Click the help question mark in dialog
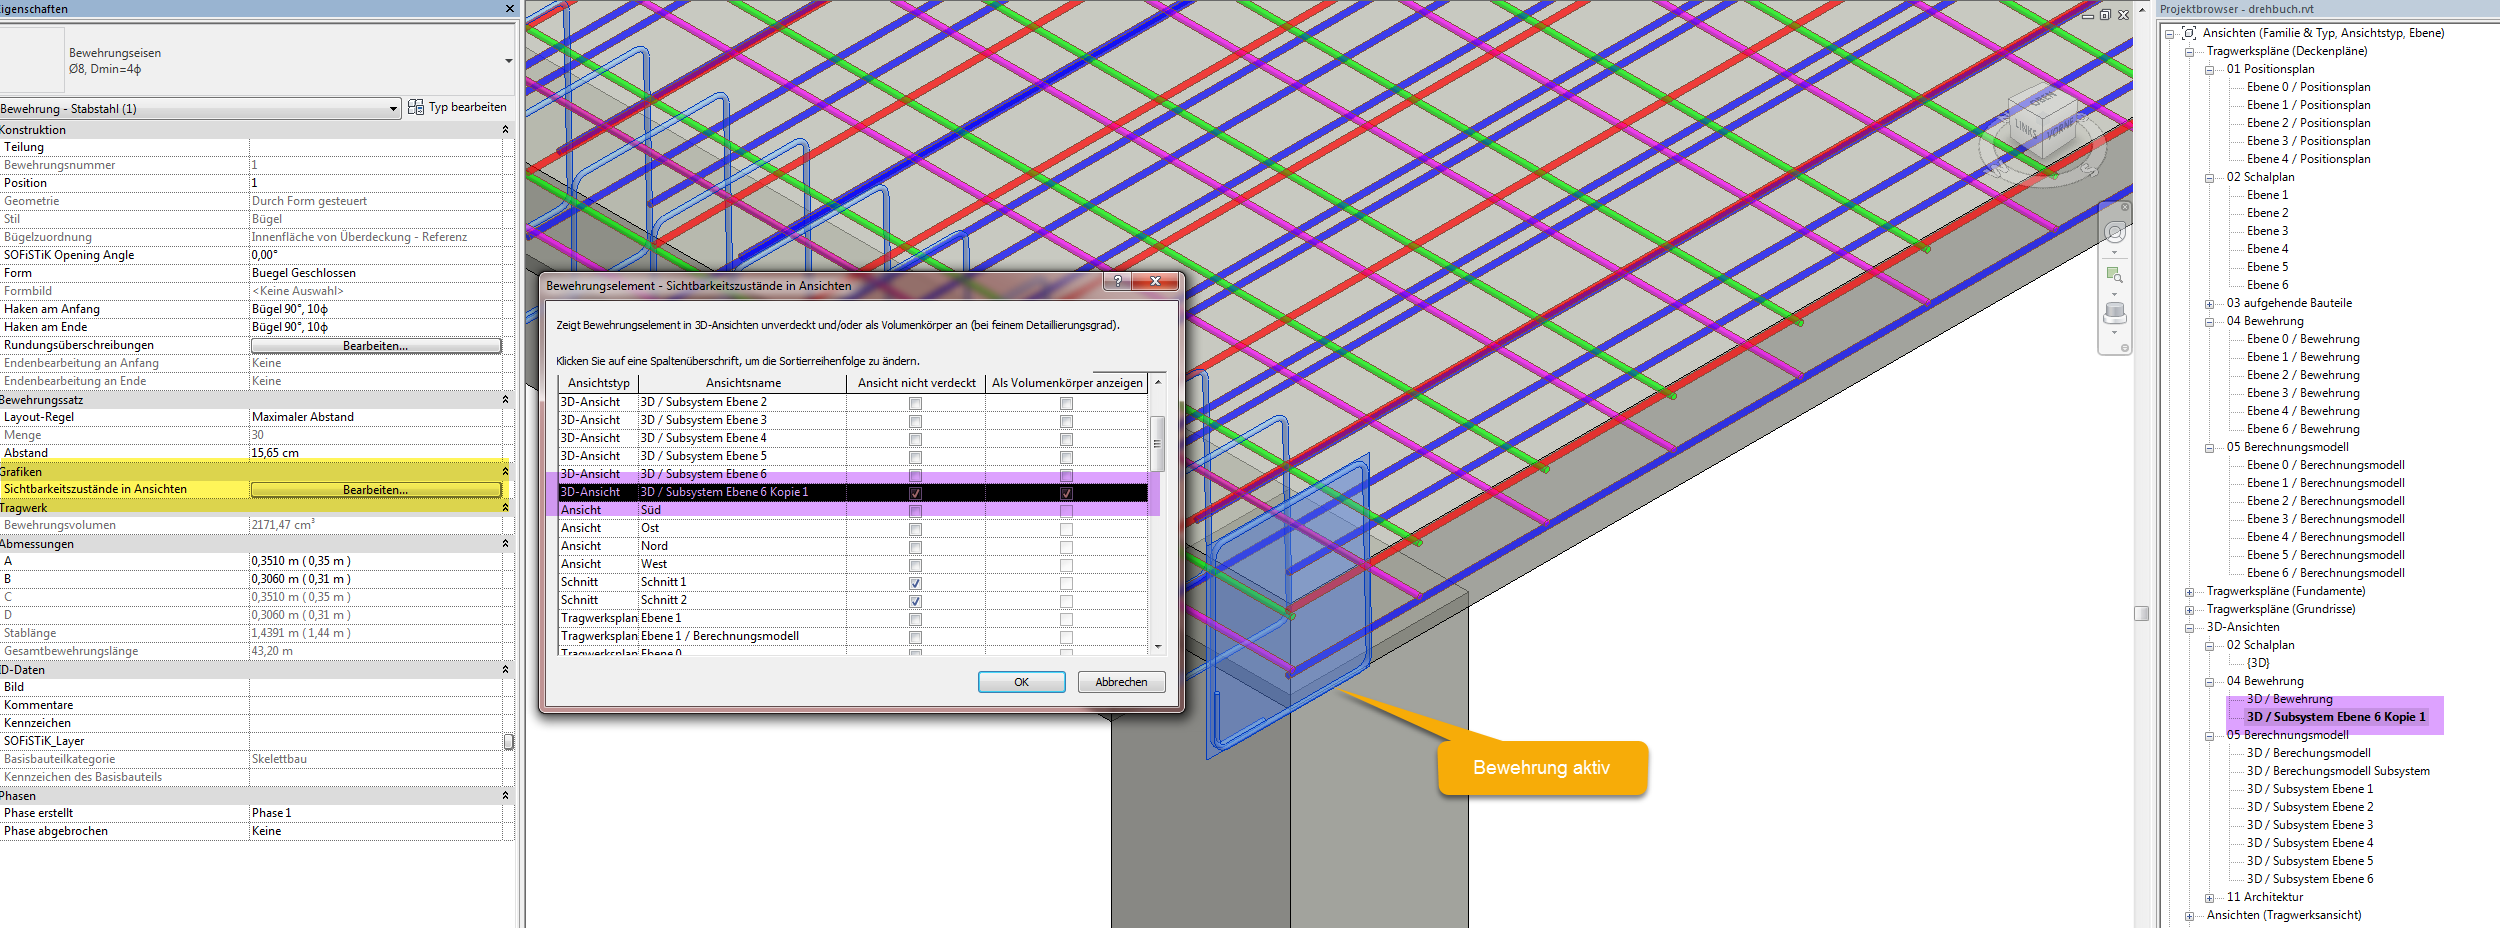The width and height of the screenshot is (2500, 928). [1117, 282]
